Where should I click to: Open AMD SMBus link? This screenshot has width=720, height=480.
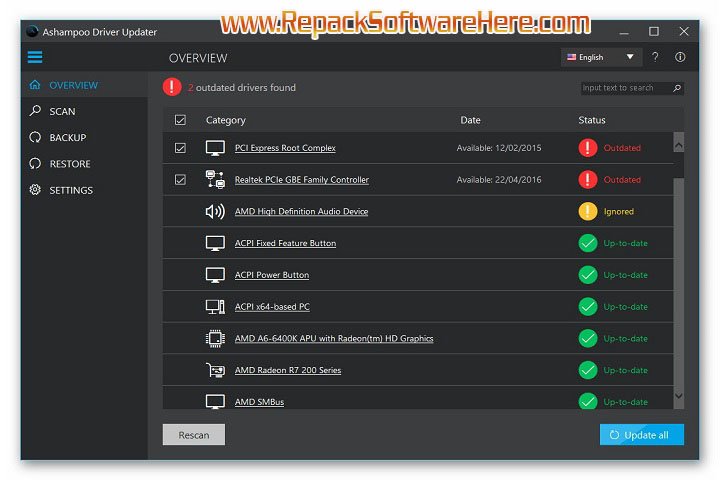point(259,401)
